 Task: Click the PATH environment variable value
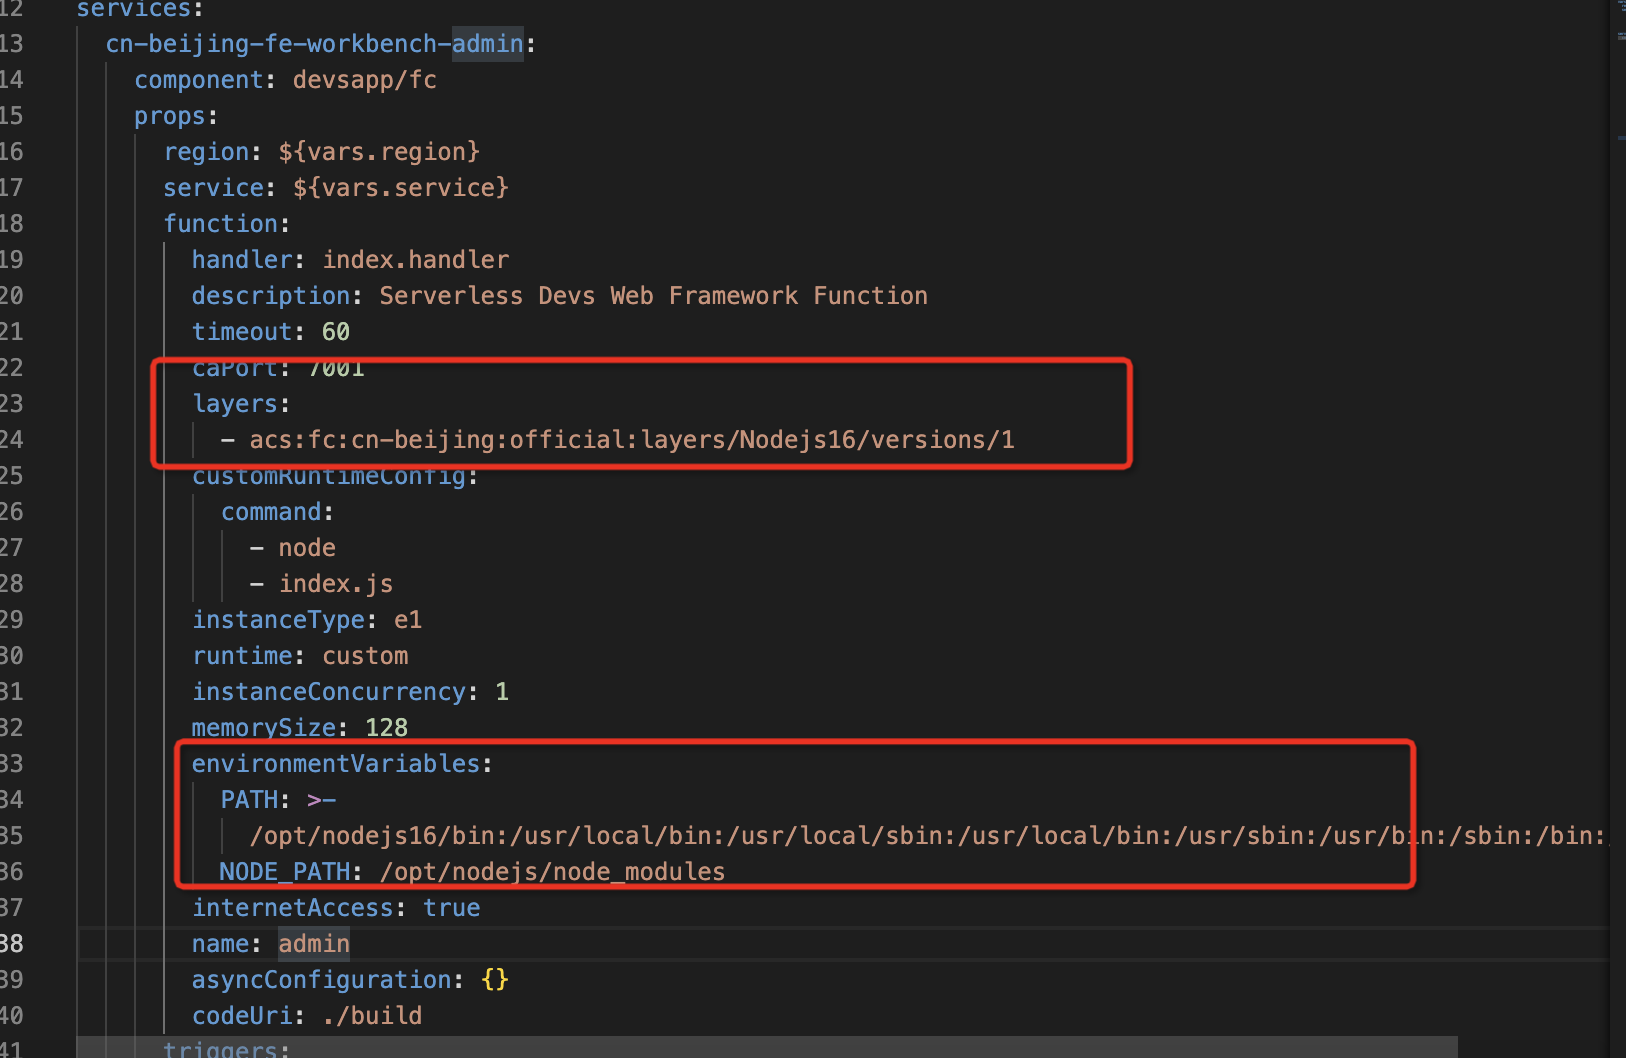(700, 835)
